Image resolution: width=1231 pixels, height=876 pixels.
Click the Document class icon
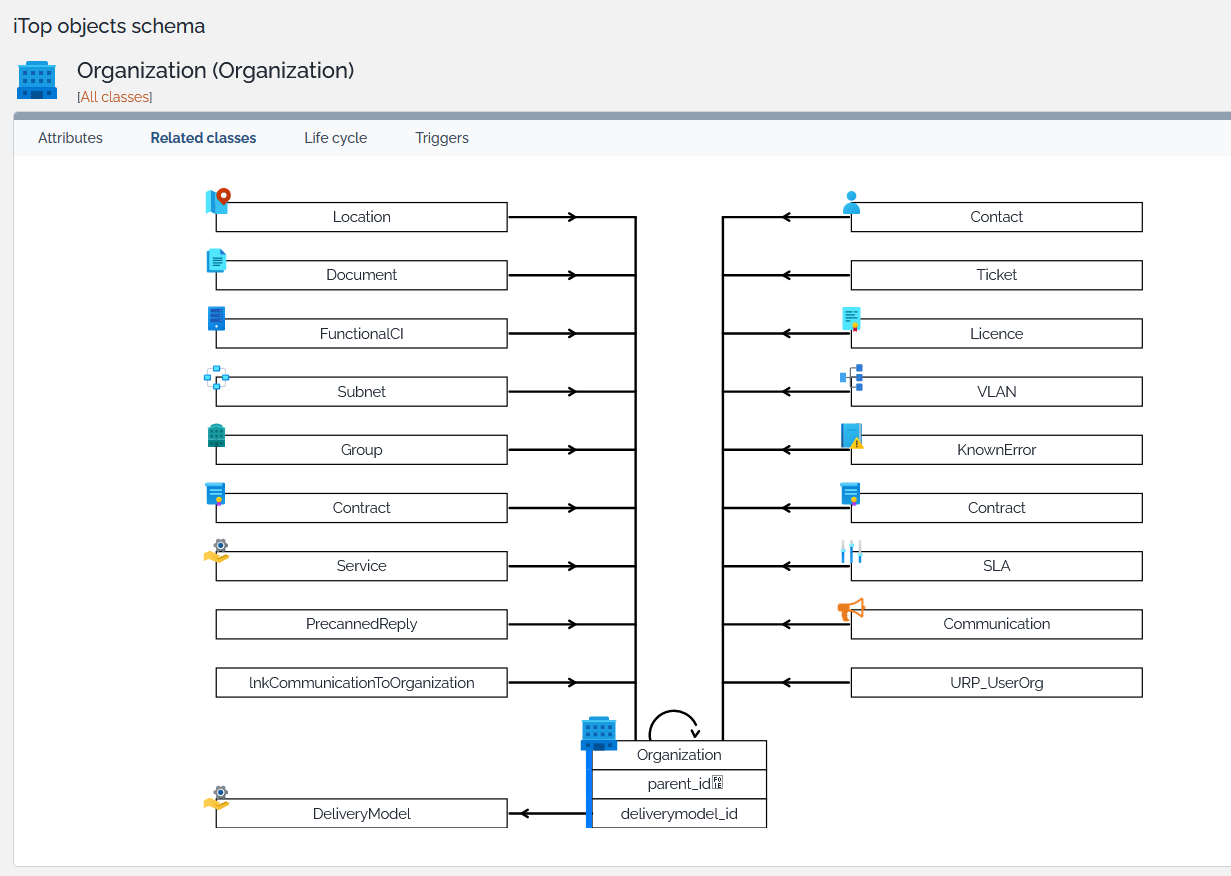point(217,261)
